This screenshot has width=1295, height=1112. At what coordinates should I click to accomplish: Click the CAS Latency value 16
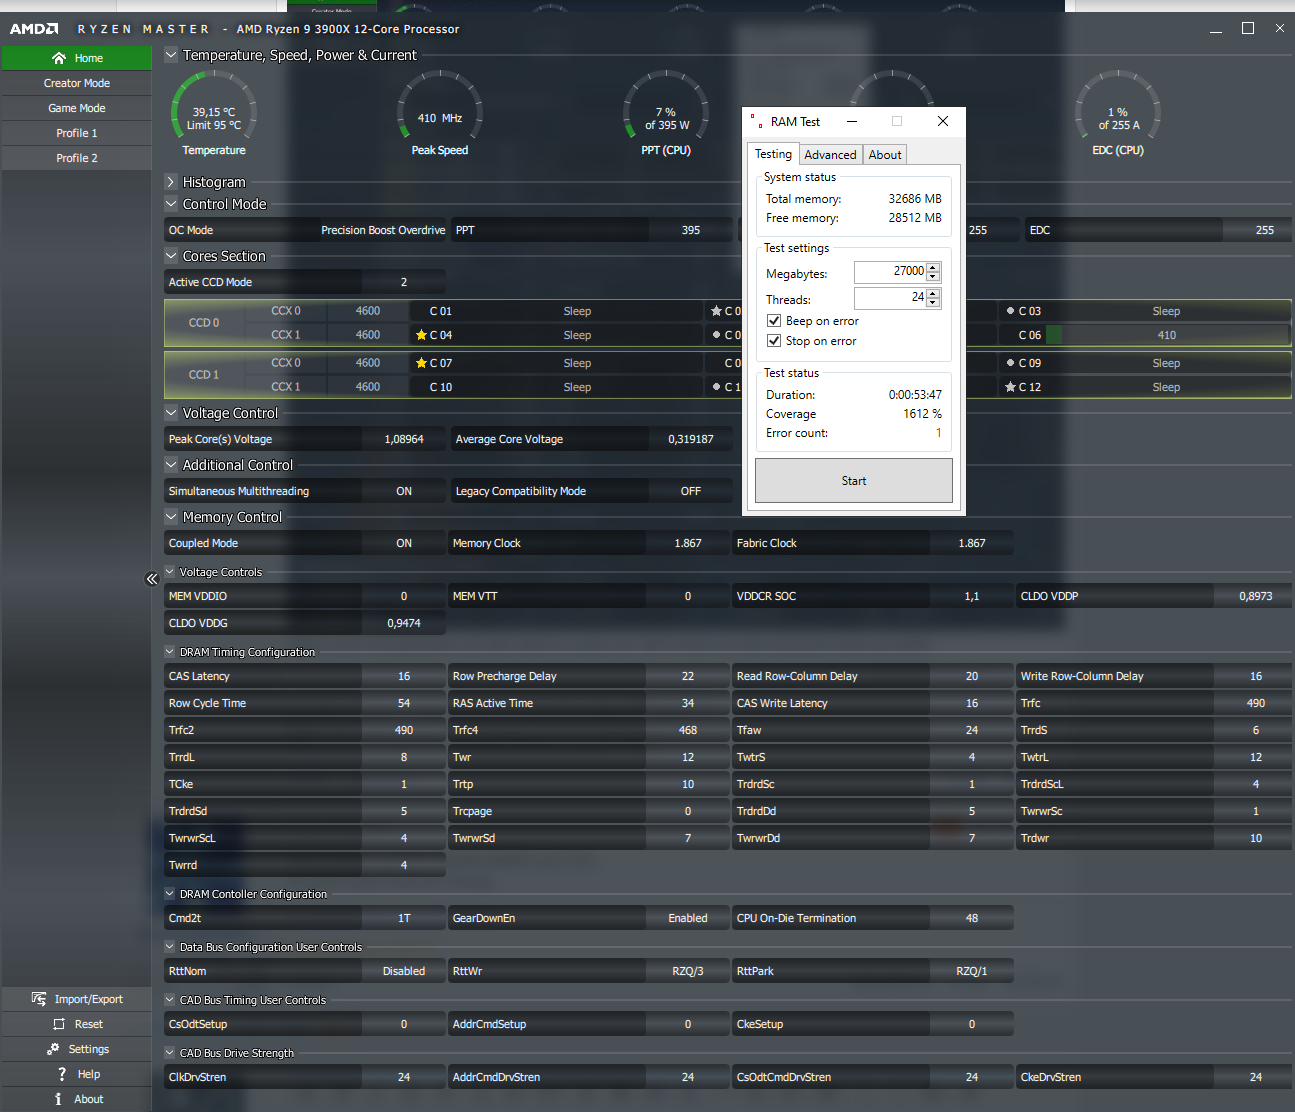[404, 676]
